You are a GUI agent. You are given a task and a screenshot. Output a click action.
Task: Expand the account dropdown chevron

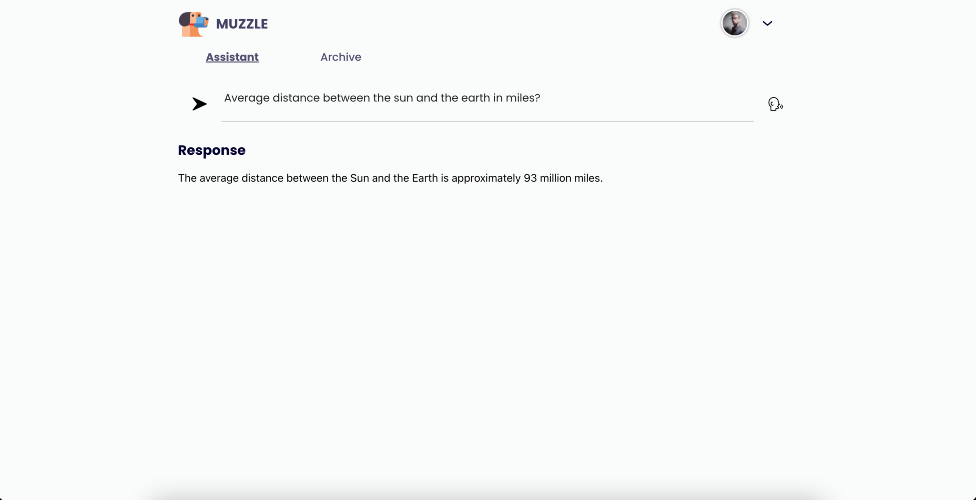pyautogui.click(x=767, y=23)
